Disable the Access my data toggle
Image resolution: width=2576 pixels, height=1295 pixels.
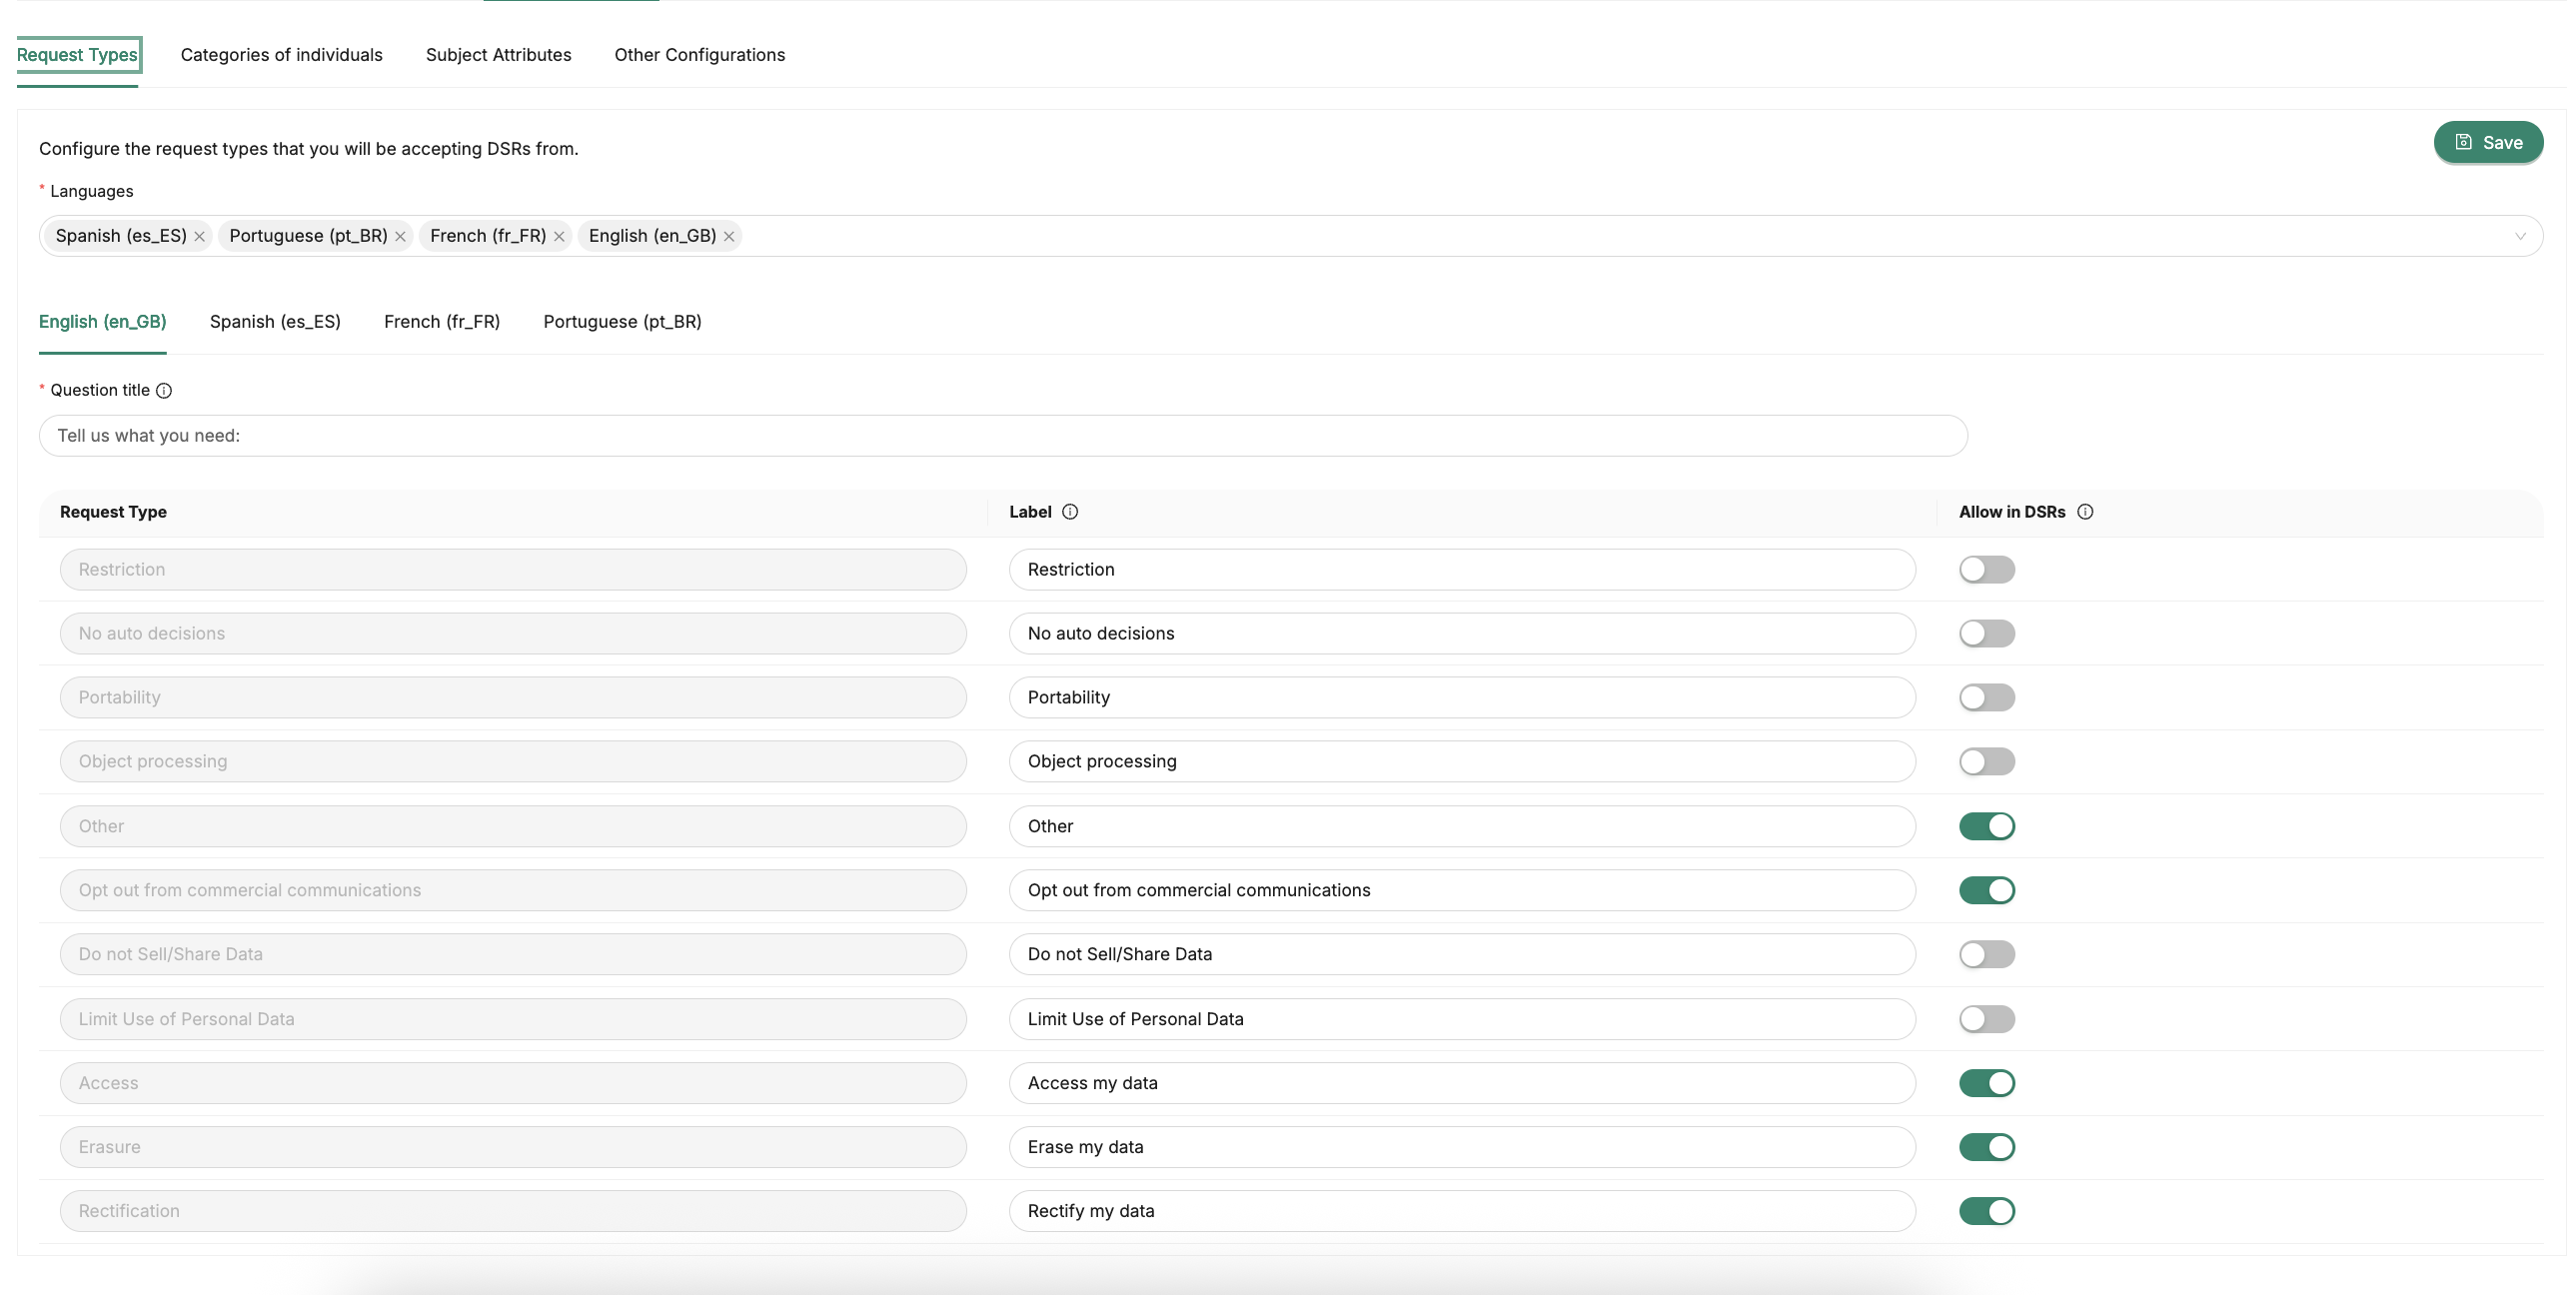click(x=1986, y=1083)
